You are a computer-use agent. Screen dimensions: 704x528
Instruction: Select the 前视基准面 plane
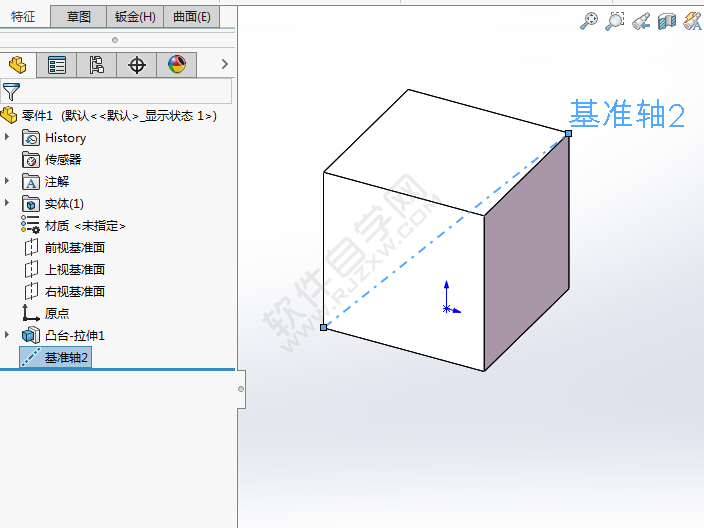[75, 248]
